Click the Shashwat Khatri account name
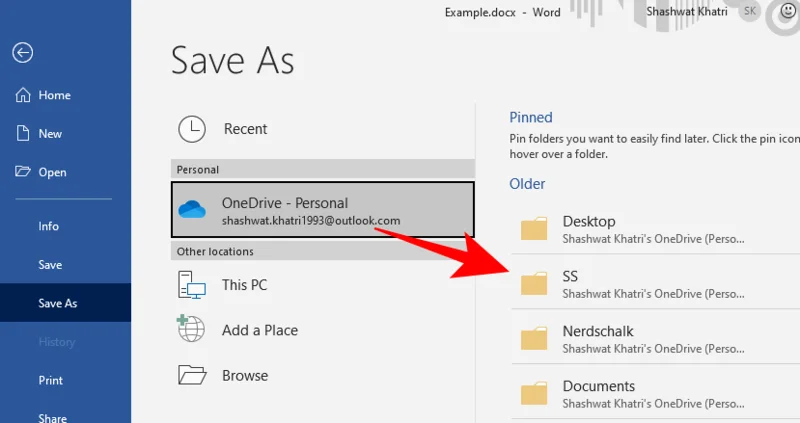The image size is (800, 423). 687,12
